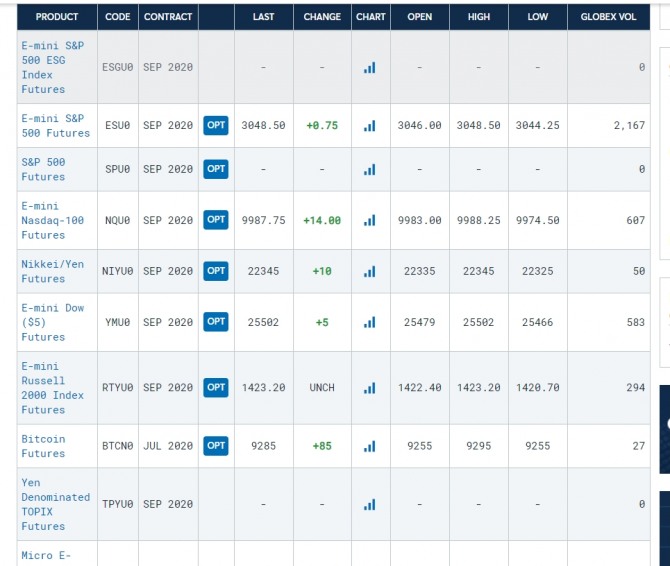Open E-mini Nasdaq-100 Futures link
Viewport: 670px width, 566px height.
click(53, 220)
